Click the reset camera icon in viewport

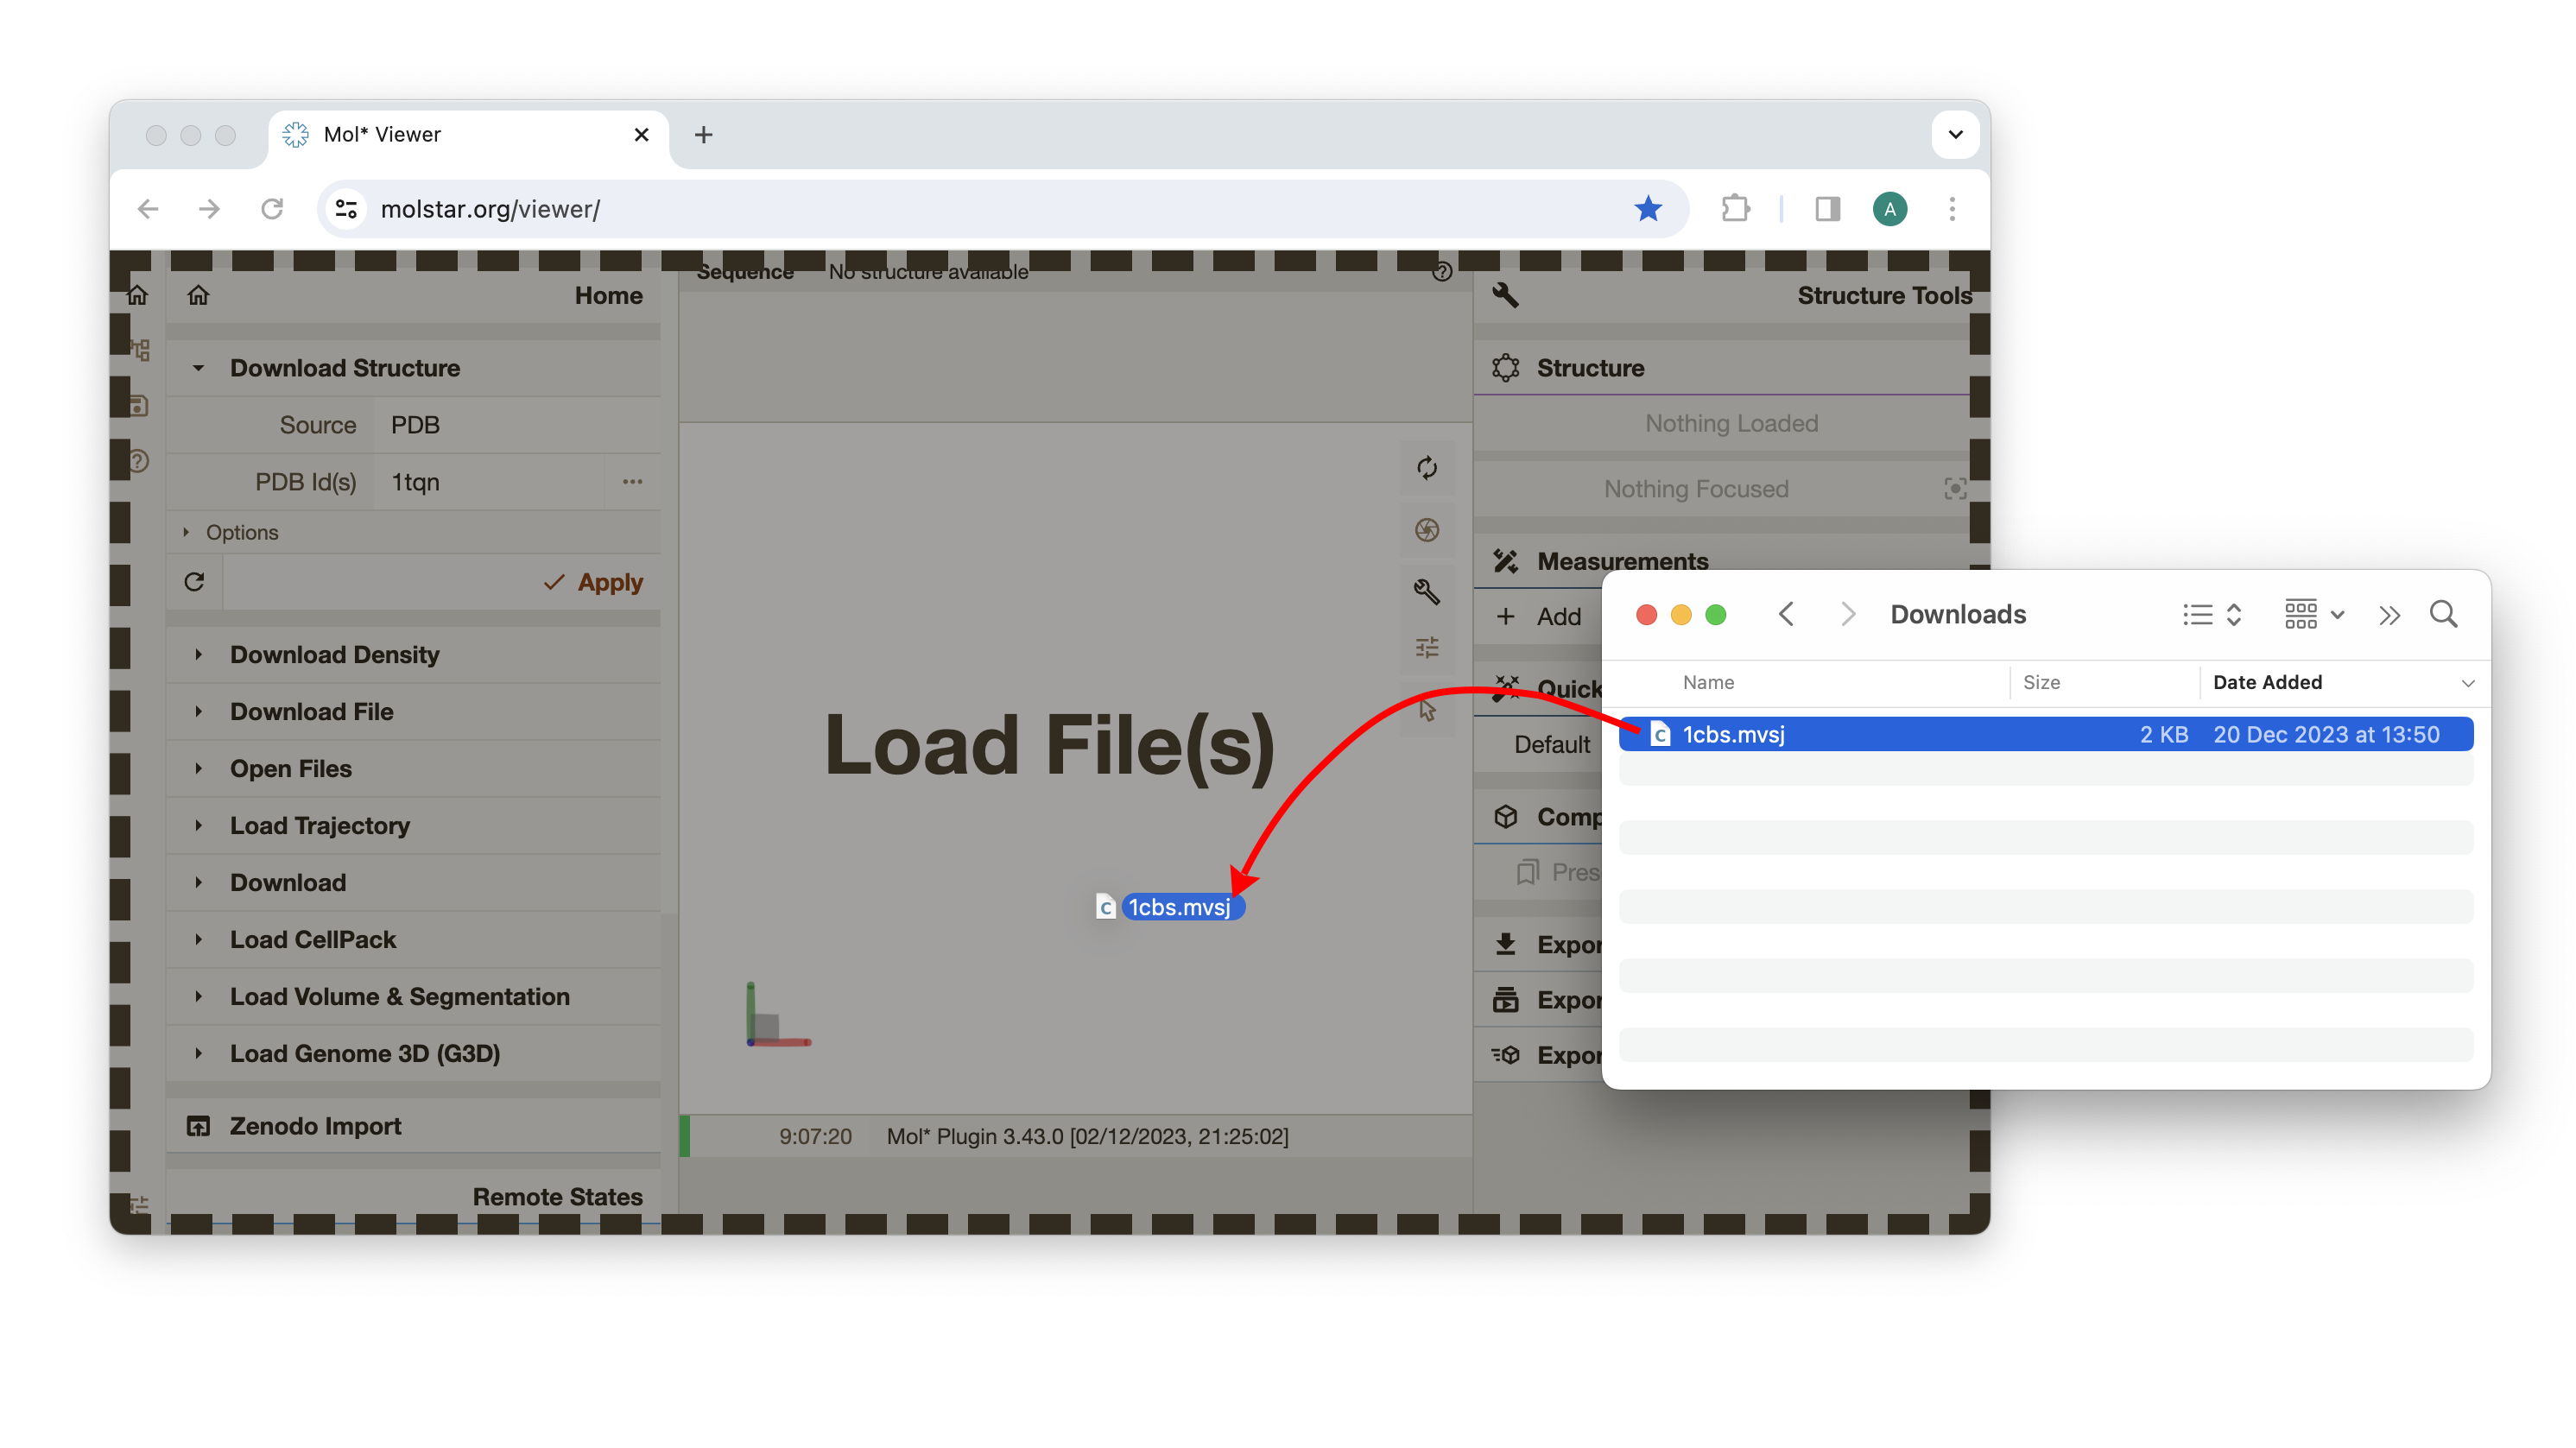coord(1427,468)
